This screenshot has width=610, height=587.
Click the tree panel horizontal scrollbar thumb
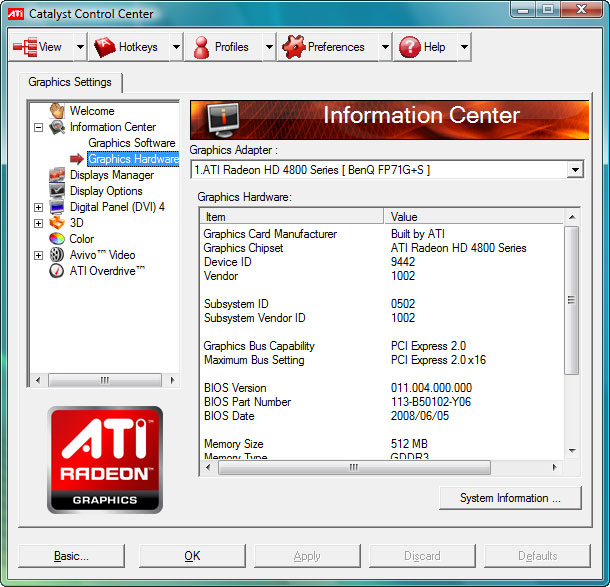pos(105,380)
